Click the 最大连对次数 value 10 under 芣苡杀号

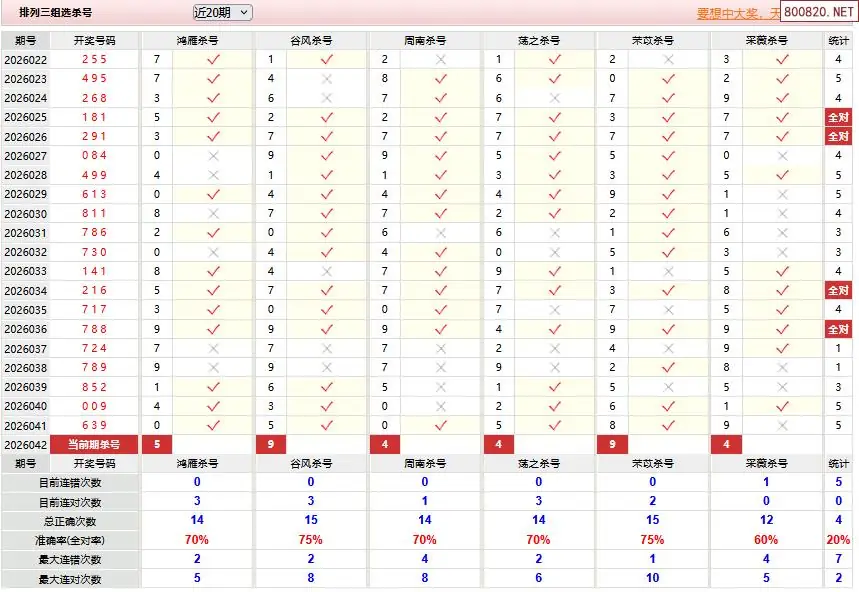pyautogui.click(x=653, y=578)
